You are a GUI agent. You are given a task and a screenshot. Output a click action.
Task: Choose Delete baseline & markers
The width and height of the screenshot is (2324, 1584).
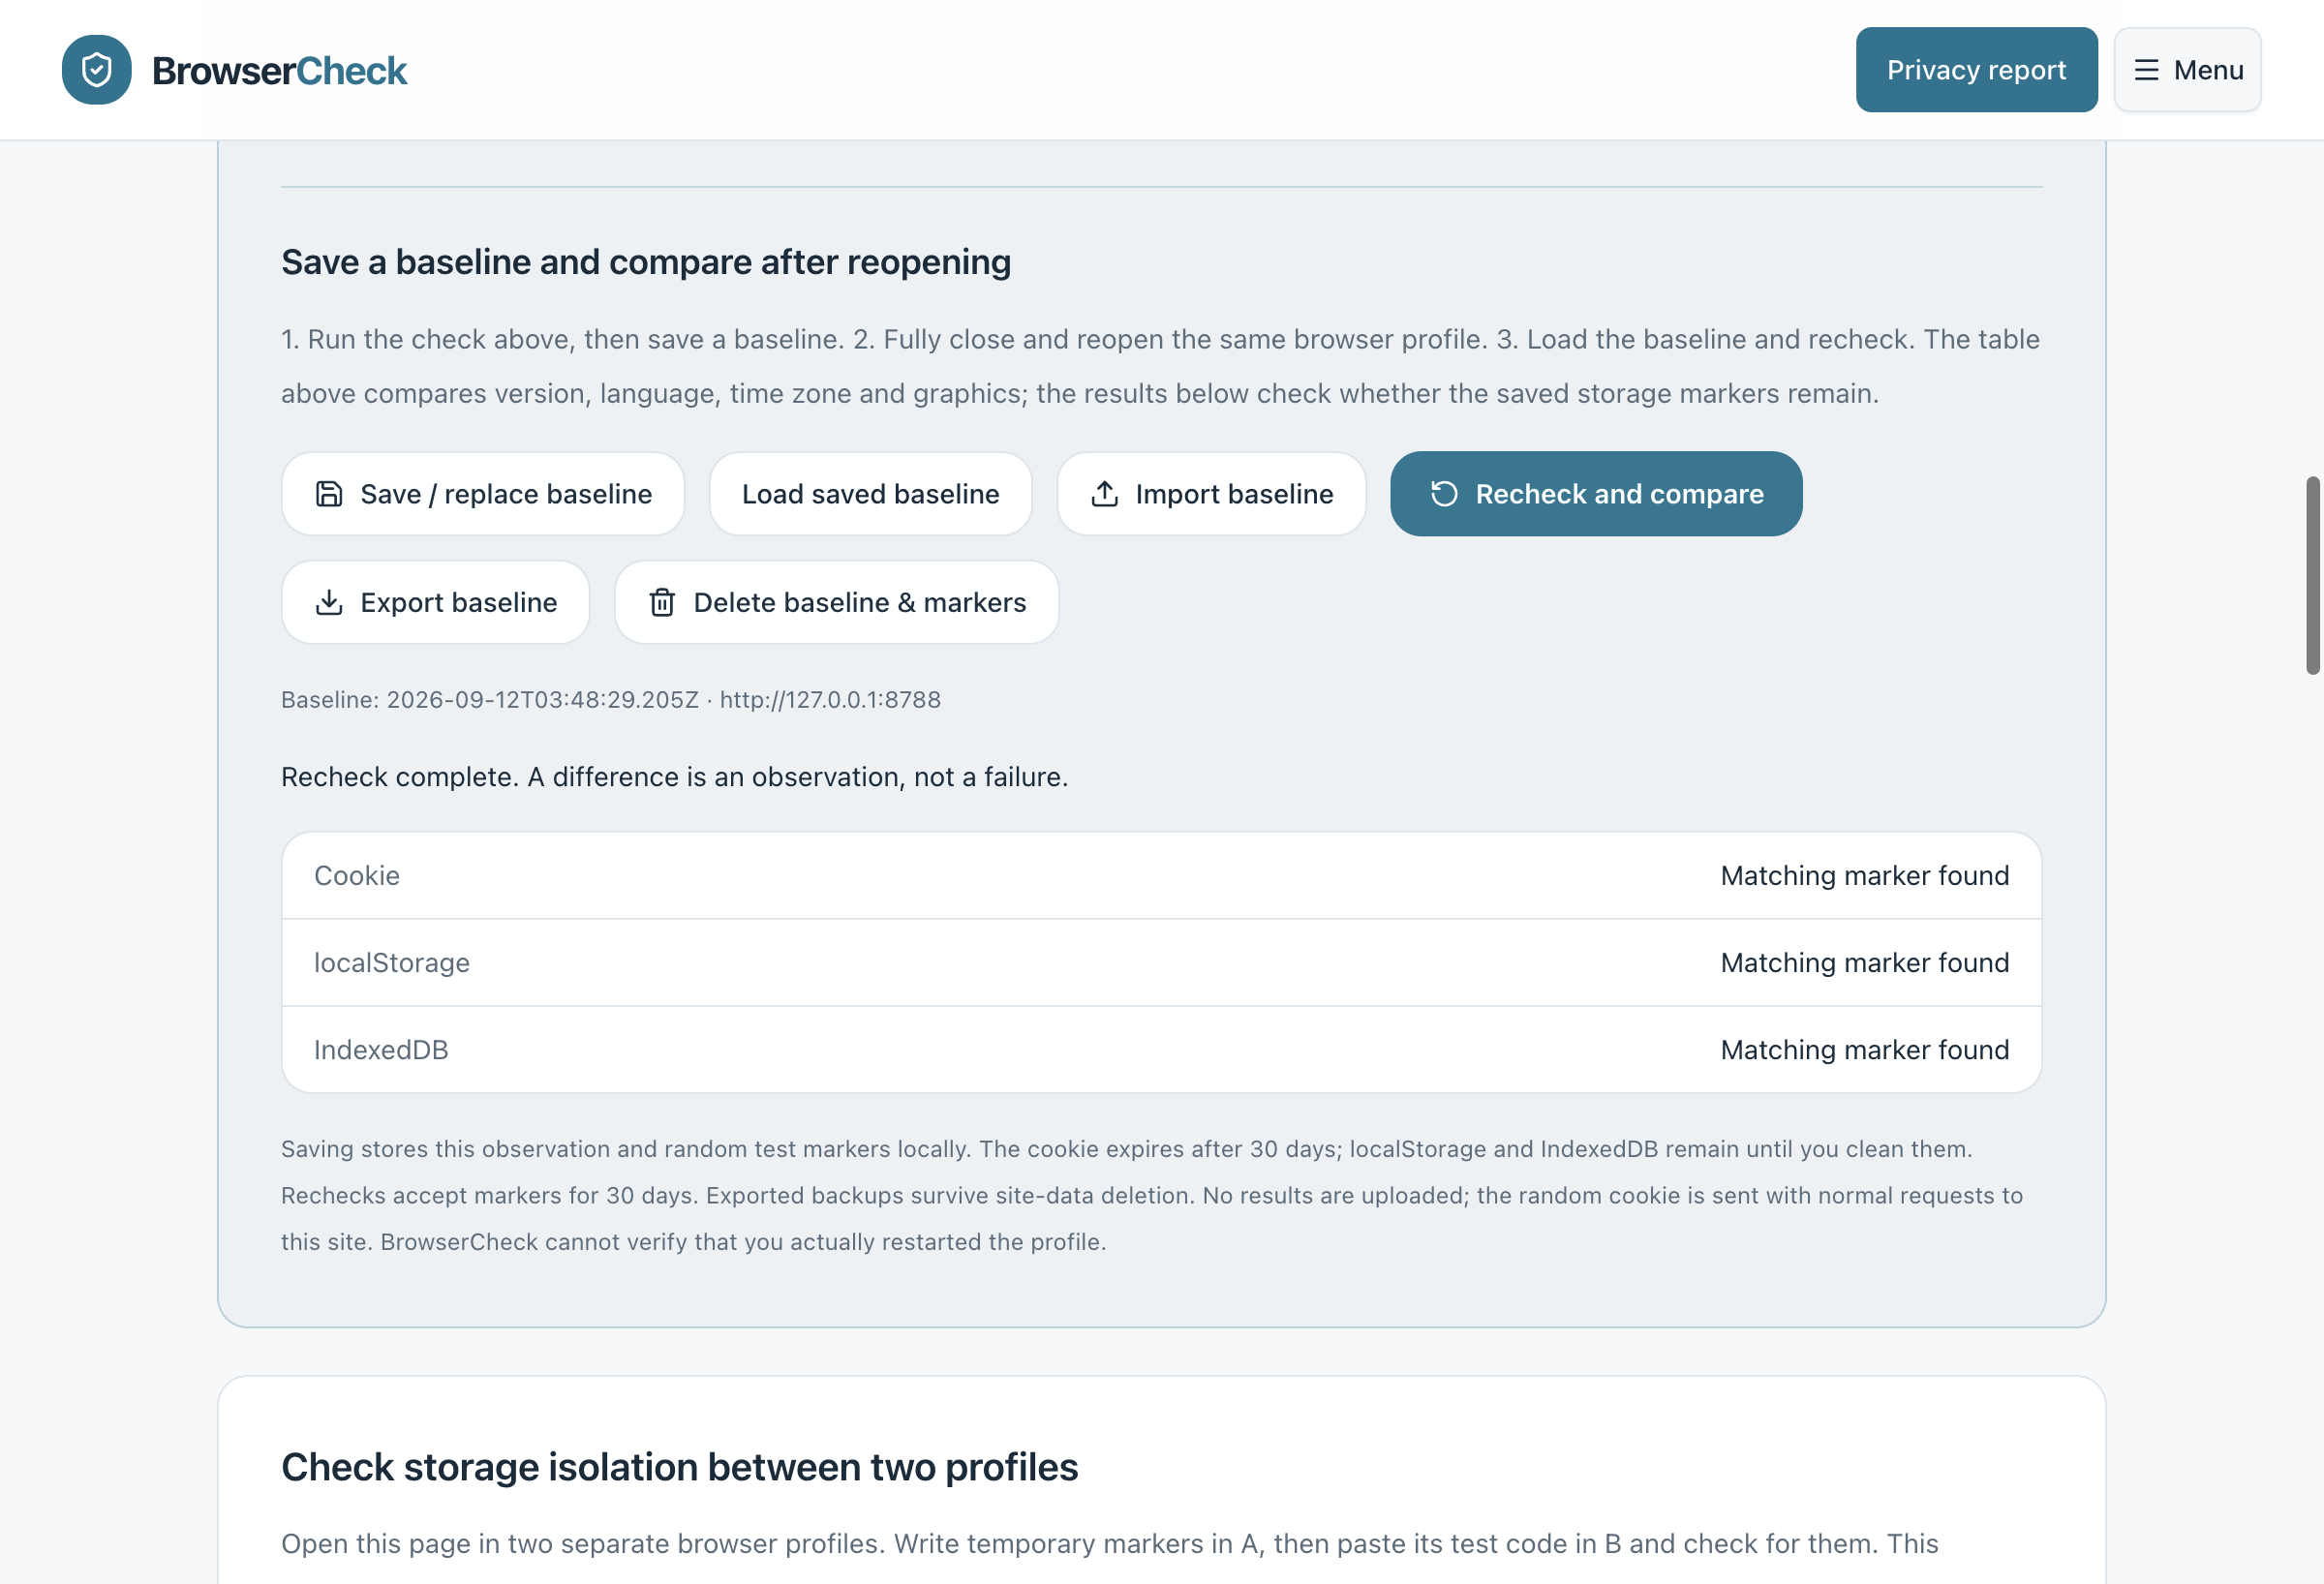coord(836,602)
